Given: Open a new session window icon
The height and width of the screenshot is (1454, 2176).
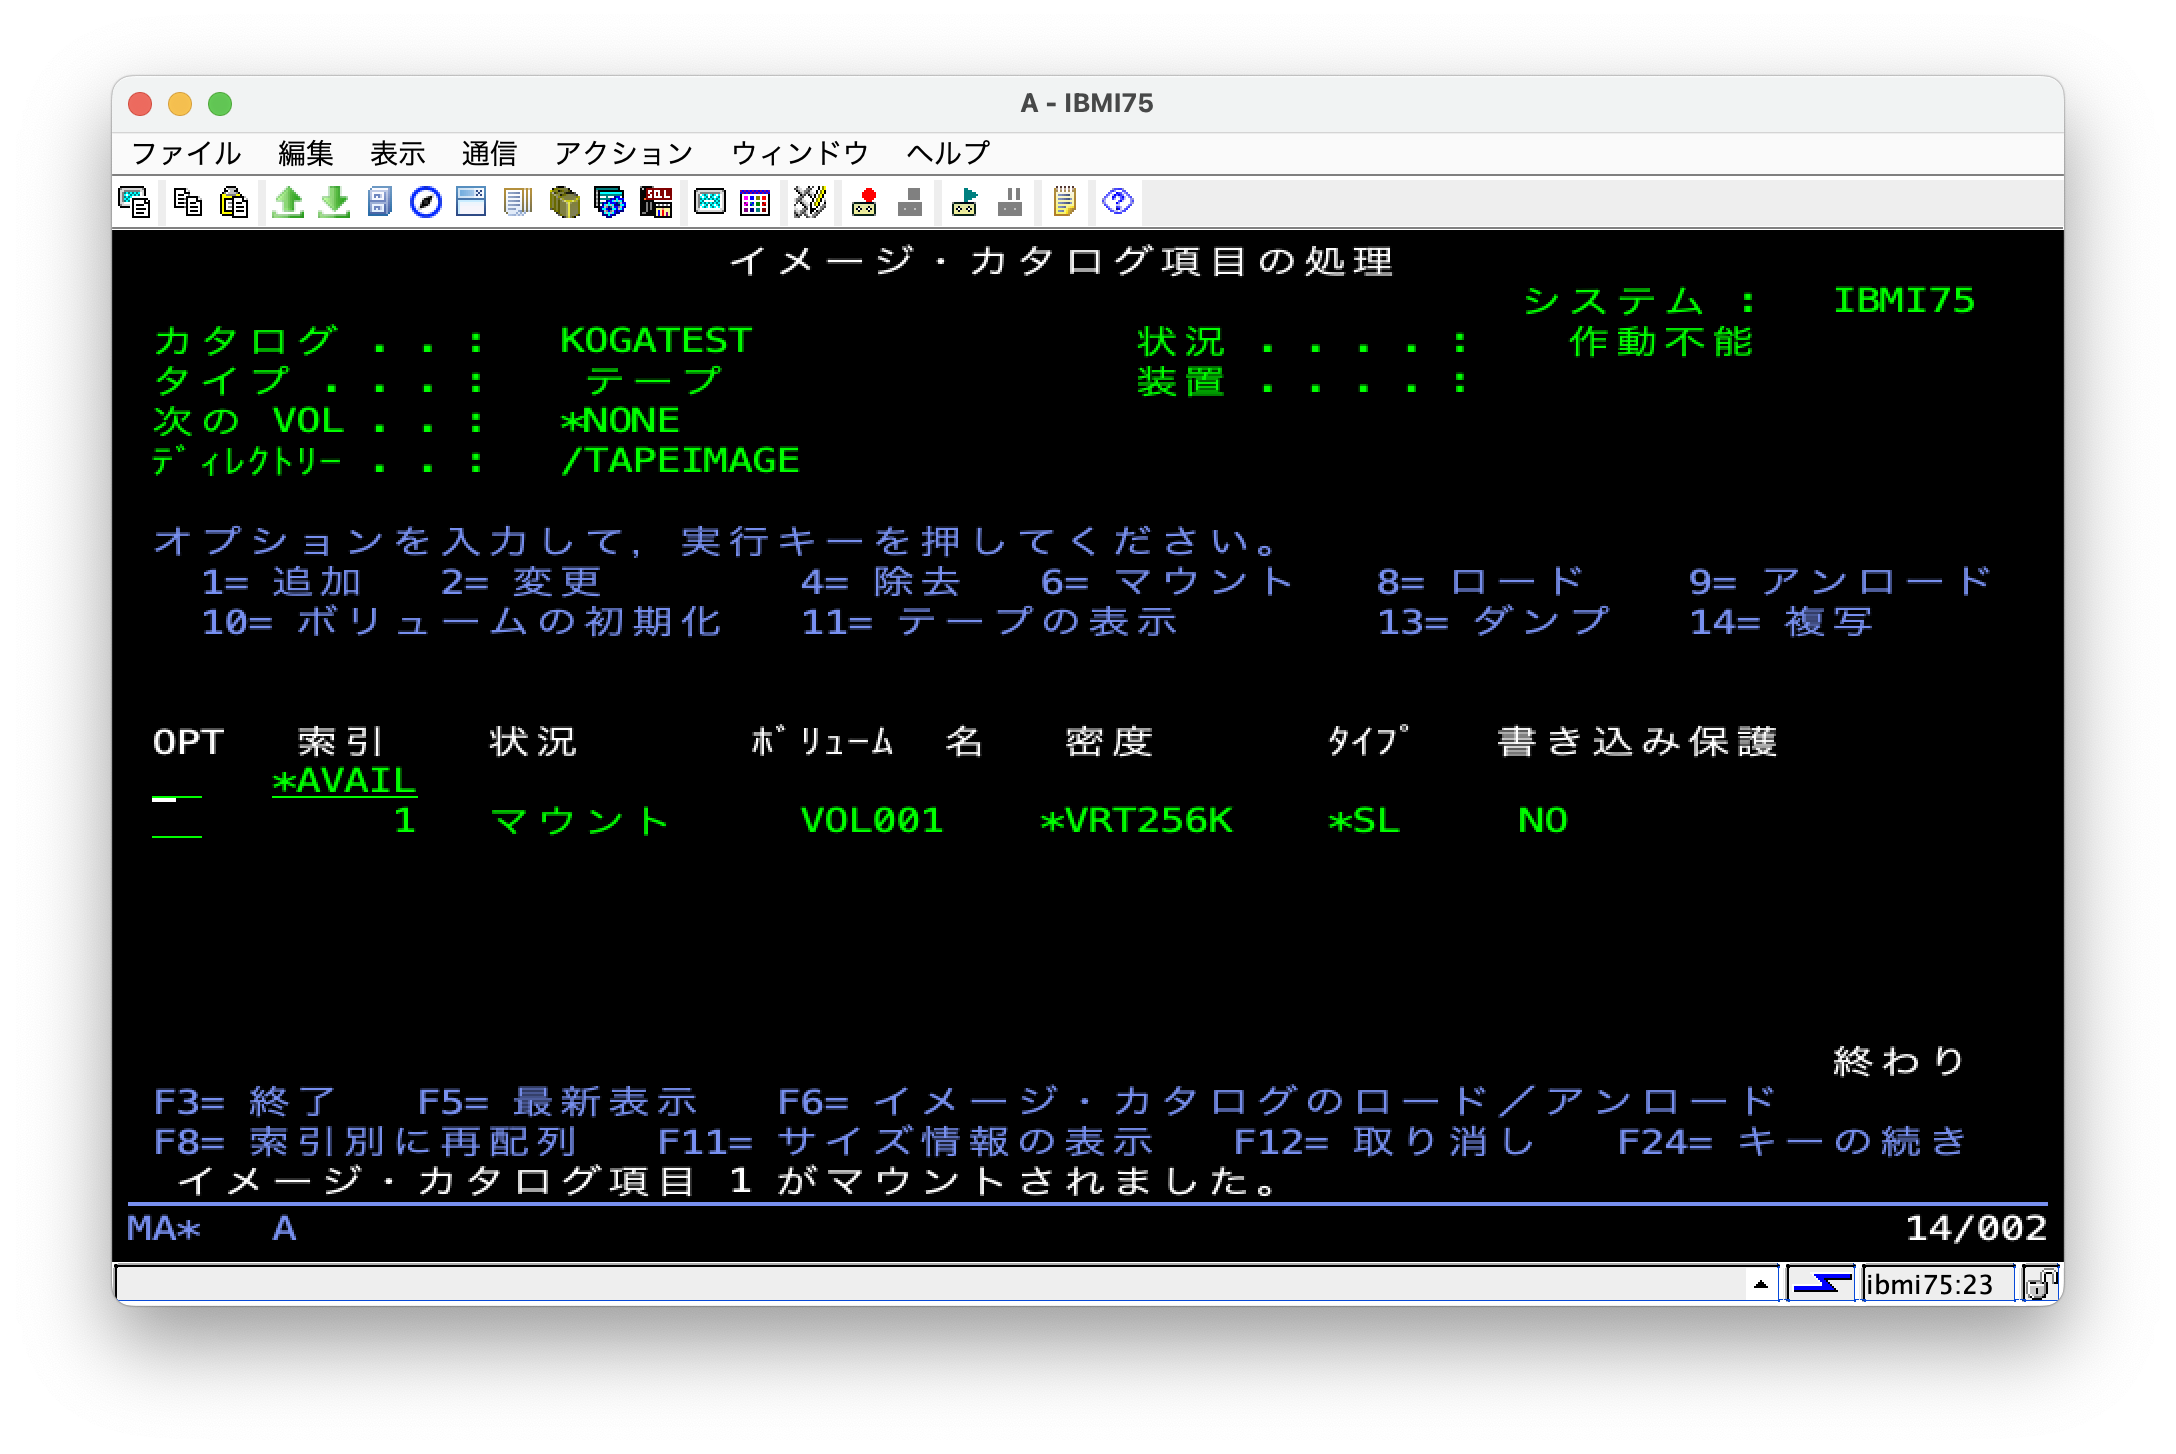Looking at the screenshot, I should (x=470, y=202).
